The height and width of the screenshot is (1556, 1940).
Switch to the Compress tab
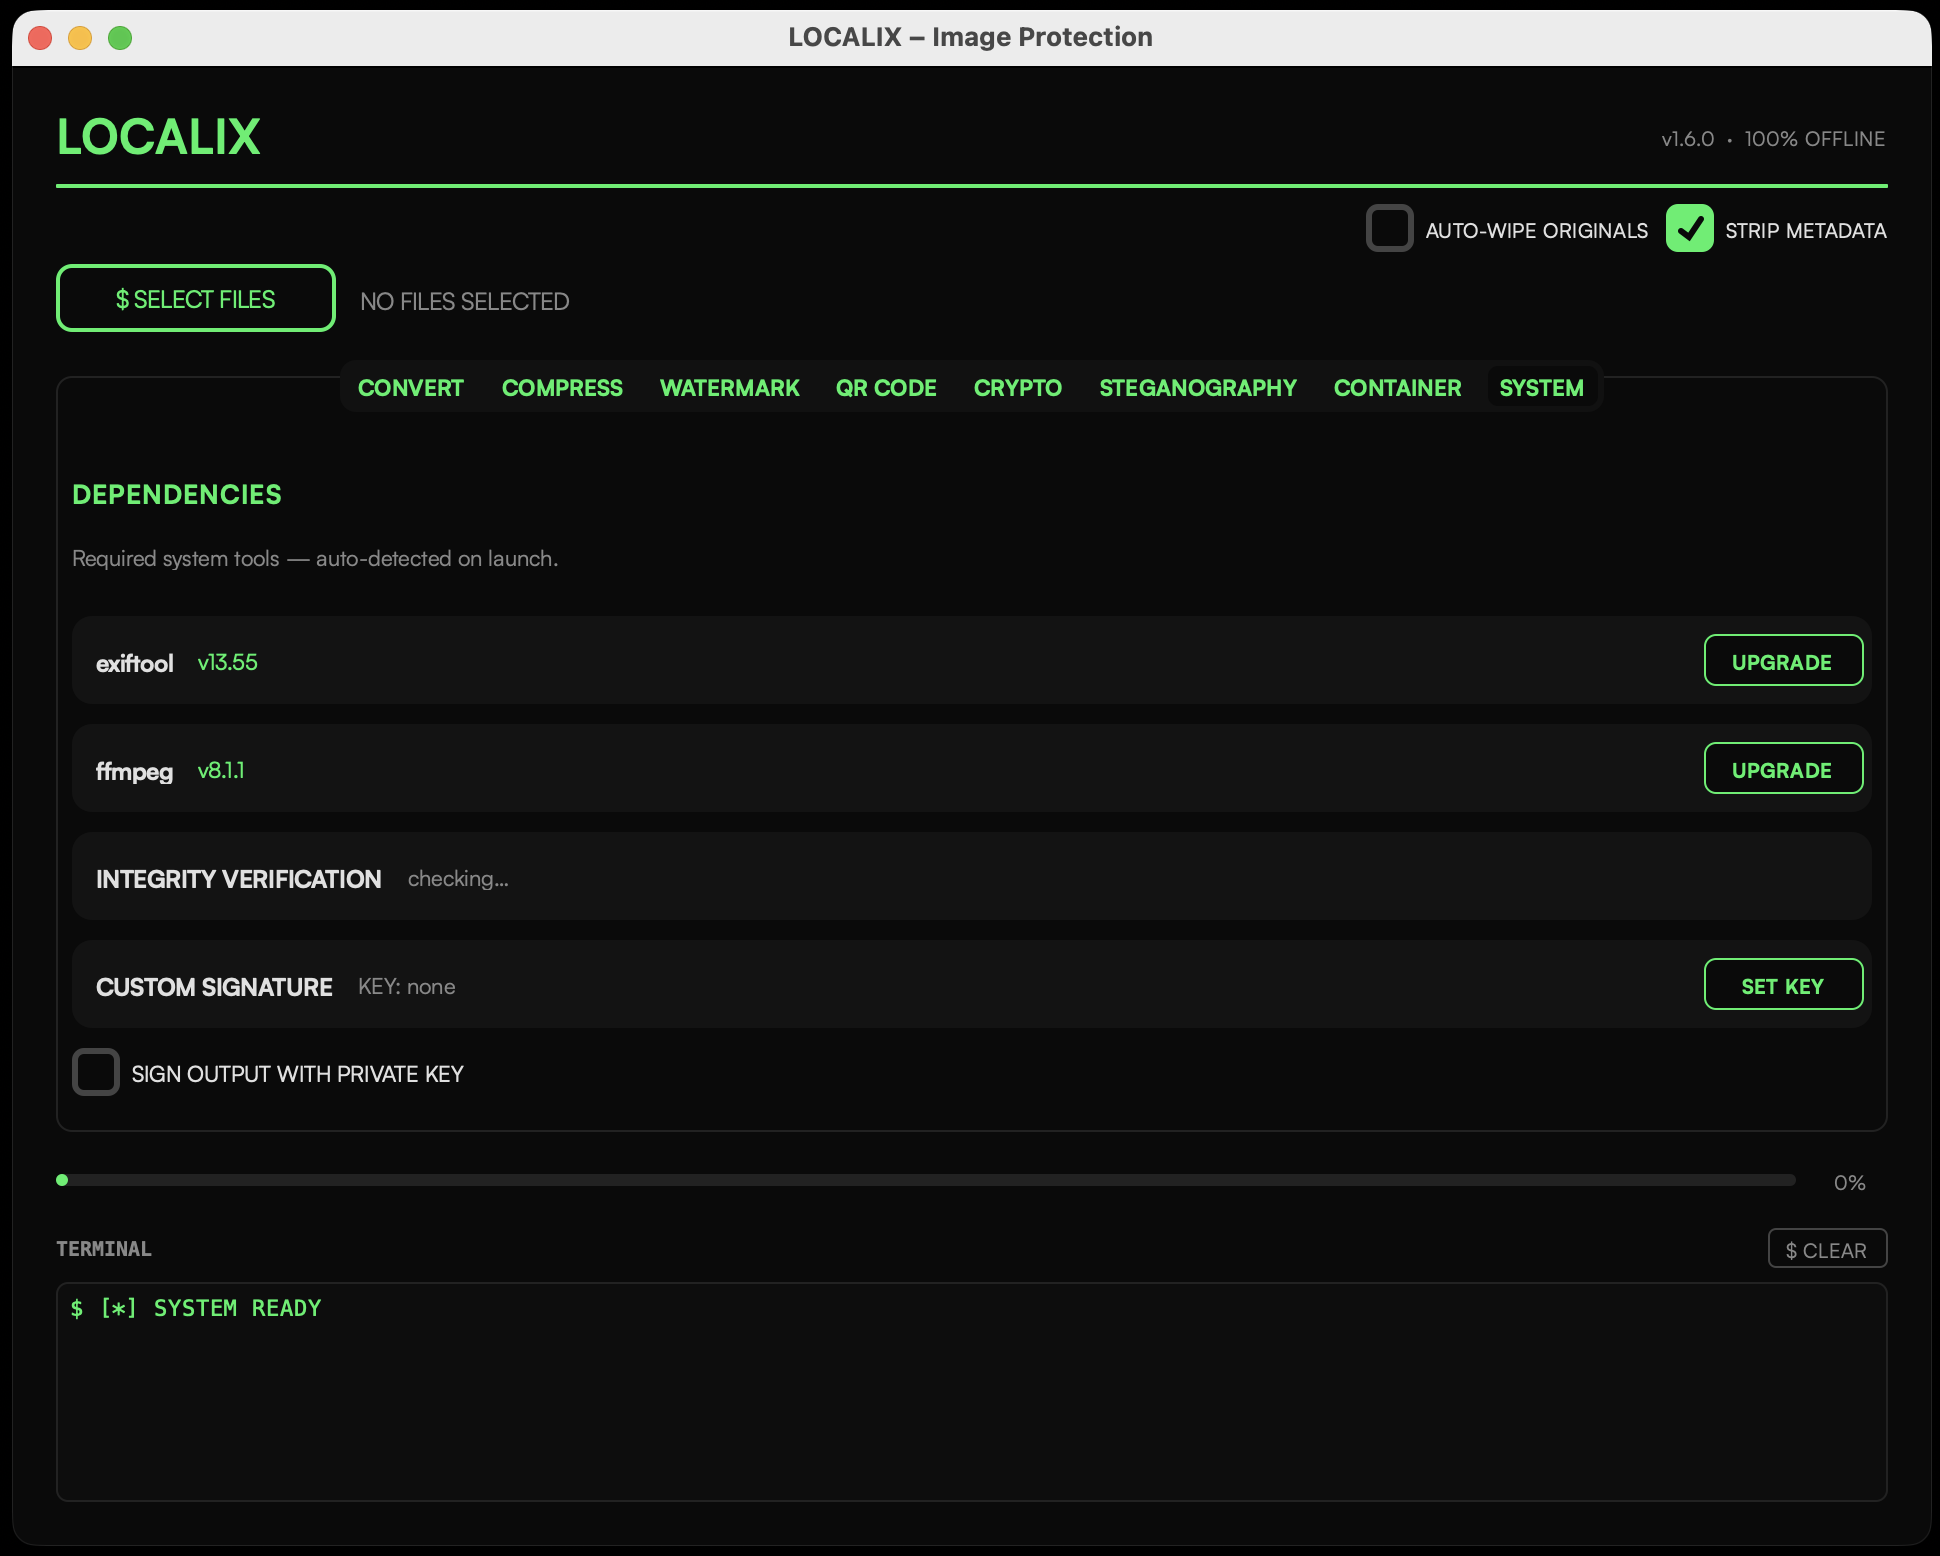[562, 388]
